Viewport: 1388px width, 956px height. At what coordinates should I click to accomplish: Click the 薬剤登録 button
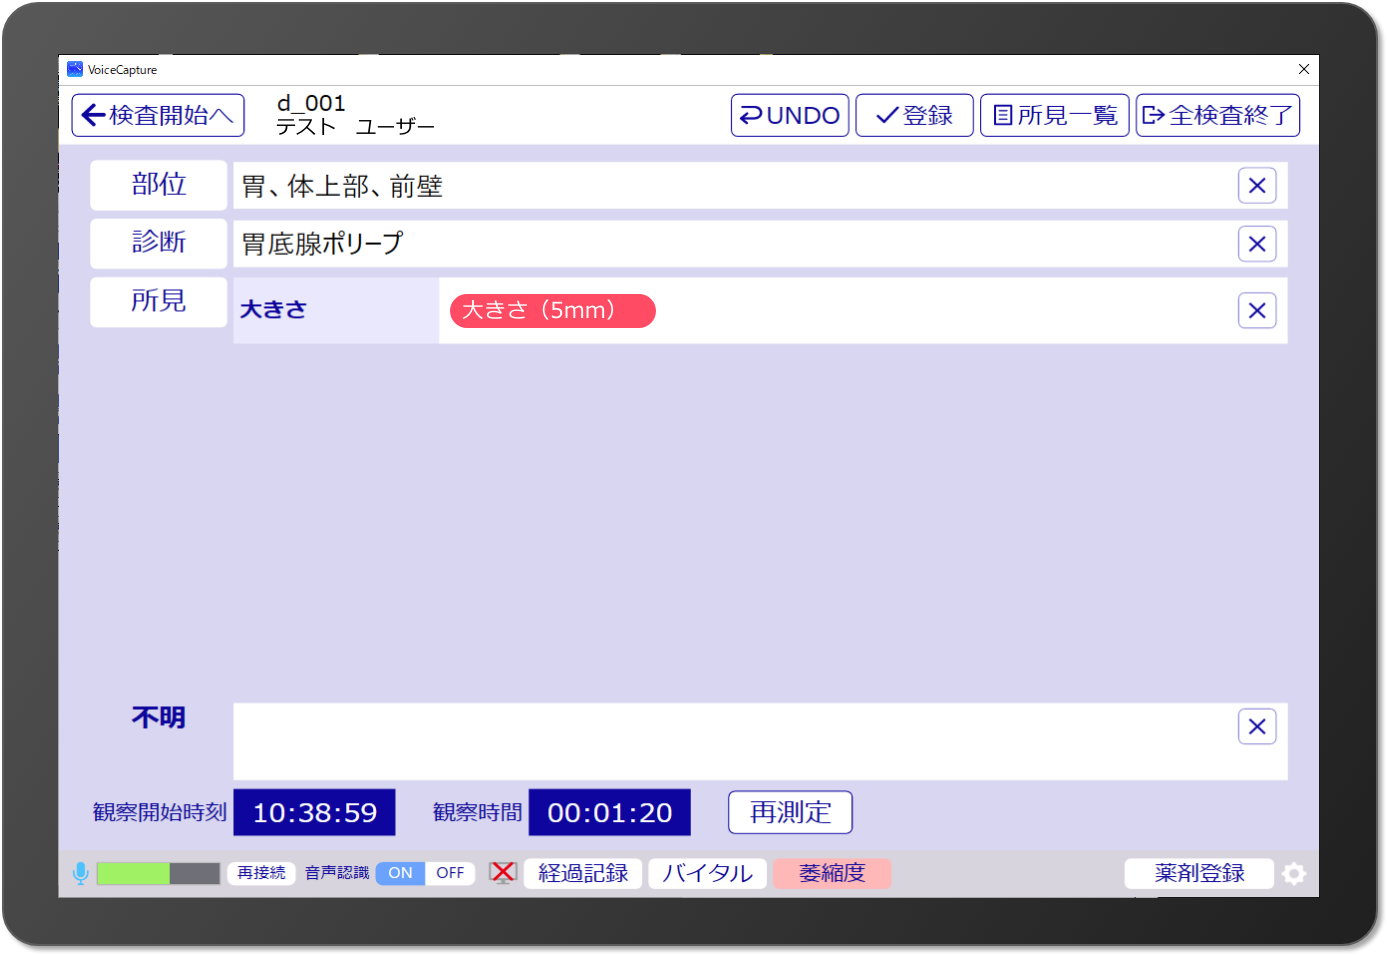(x=1199, y=873)
